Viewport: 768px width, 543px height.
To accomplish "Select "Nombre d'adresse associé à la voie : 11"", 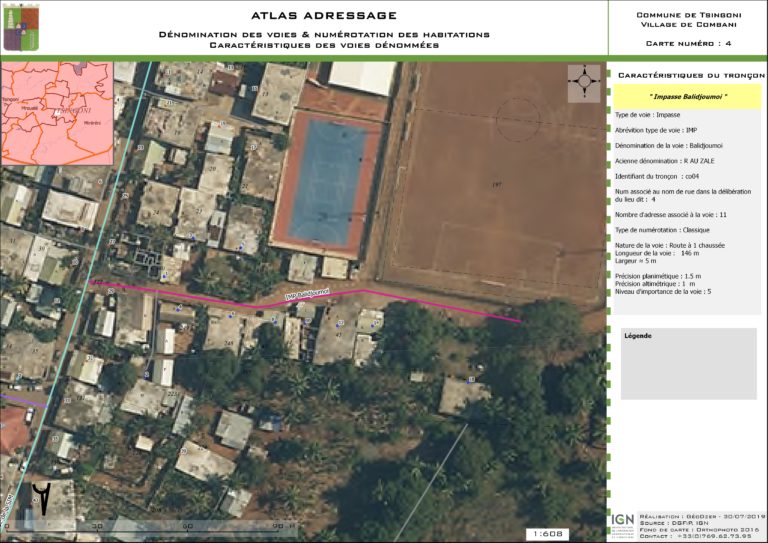I will (671, 214).
